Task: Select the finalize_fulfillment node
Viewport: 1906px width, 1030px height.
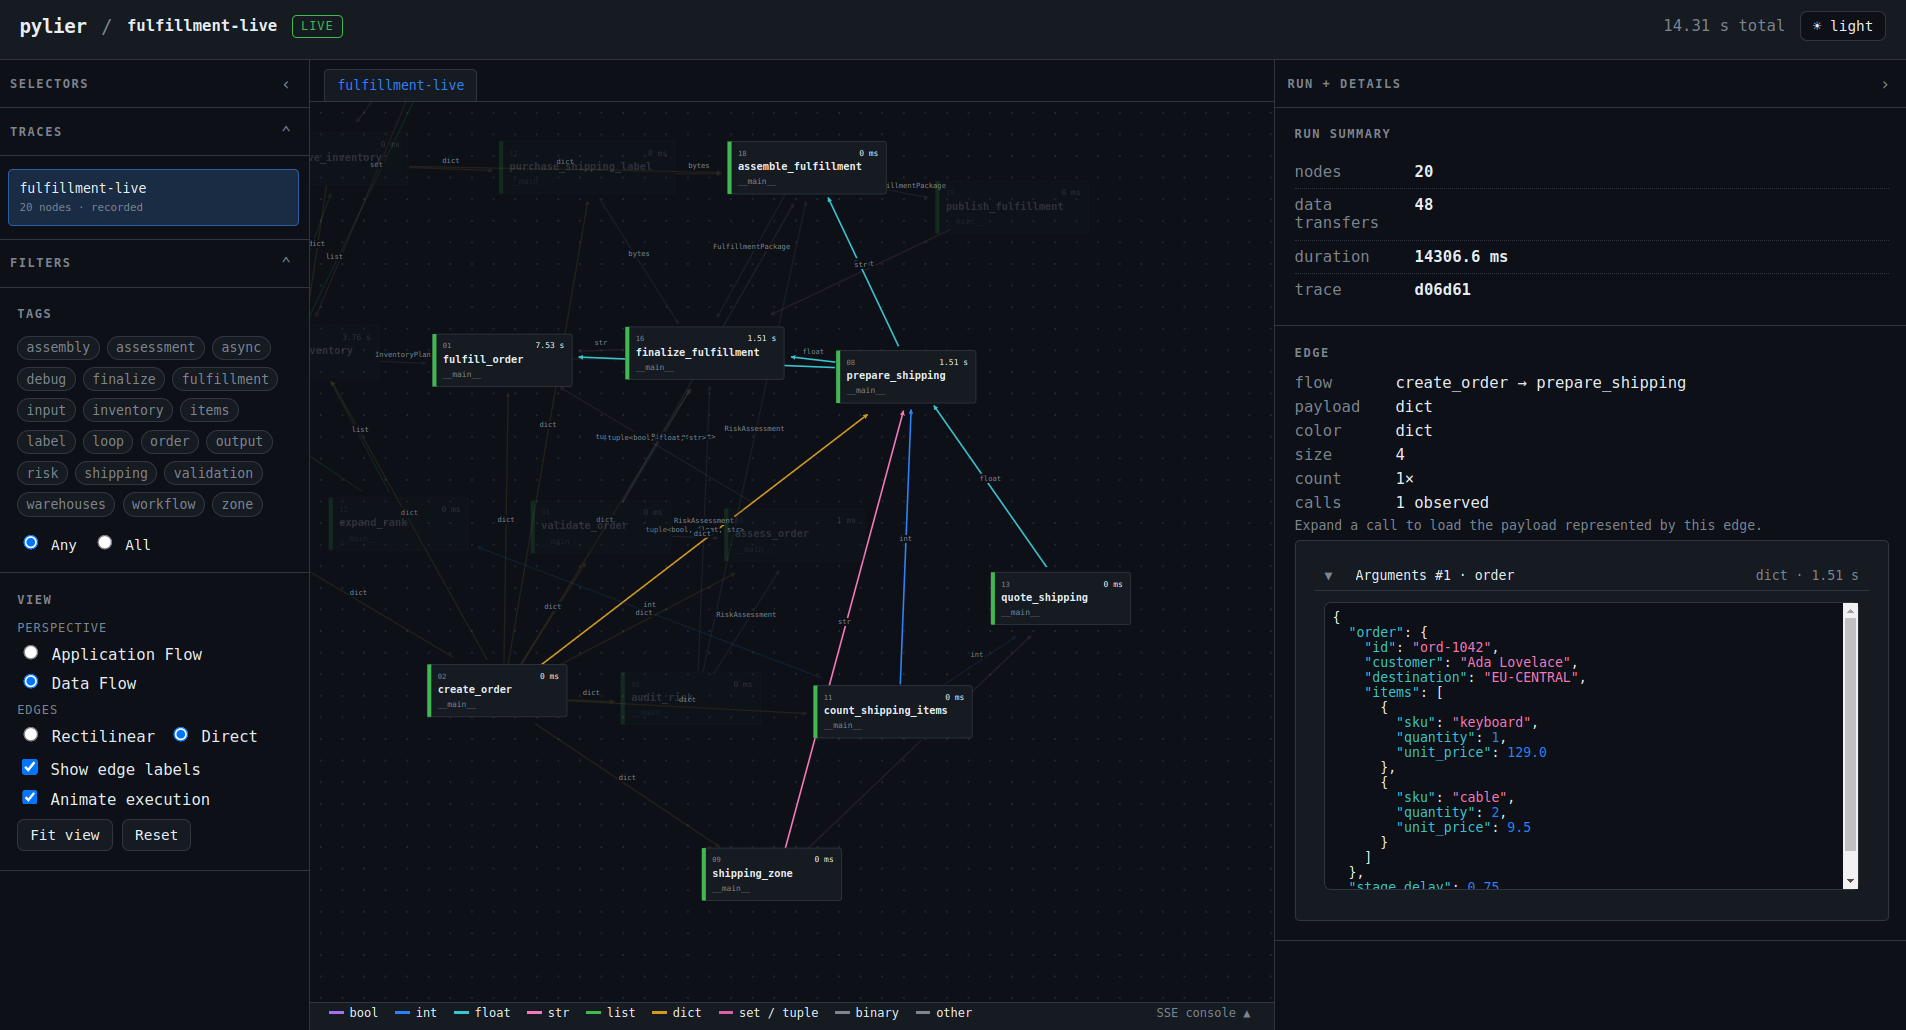Action: pyautogui.click(x=705, y=353)
